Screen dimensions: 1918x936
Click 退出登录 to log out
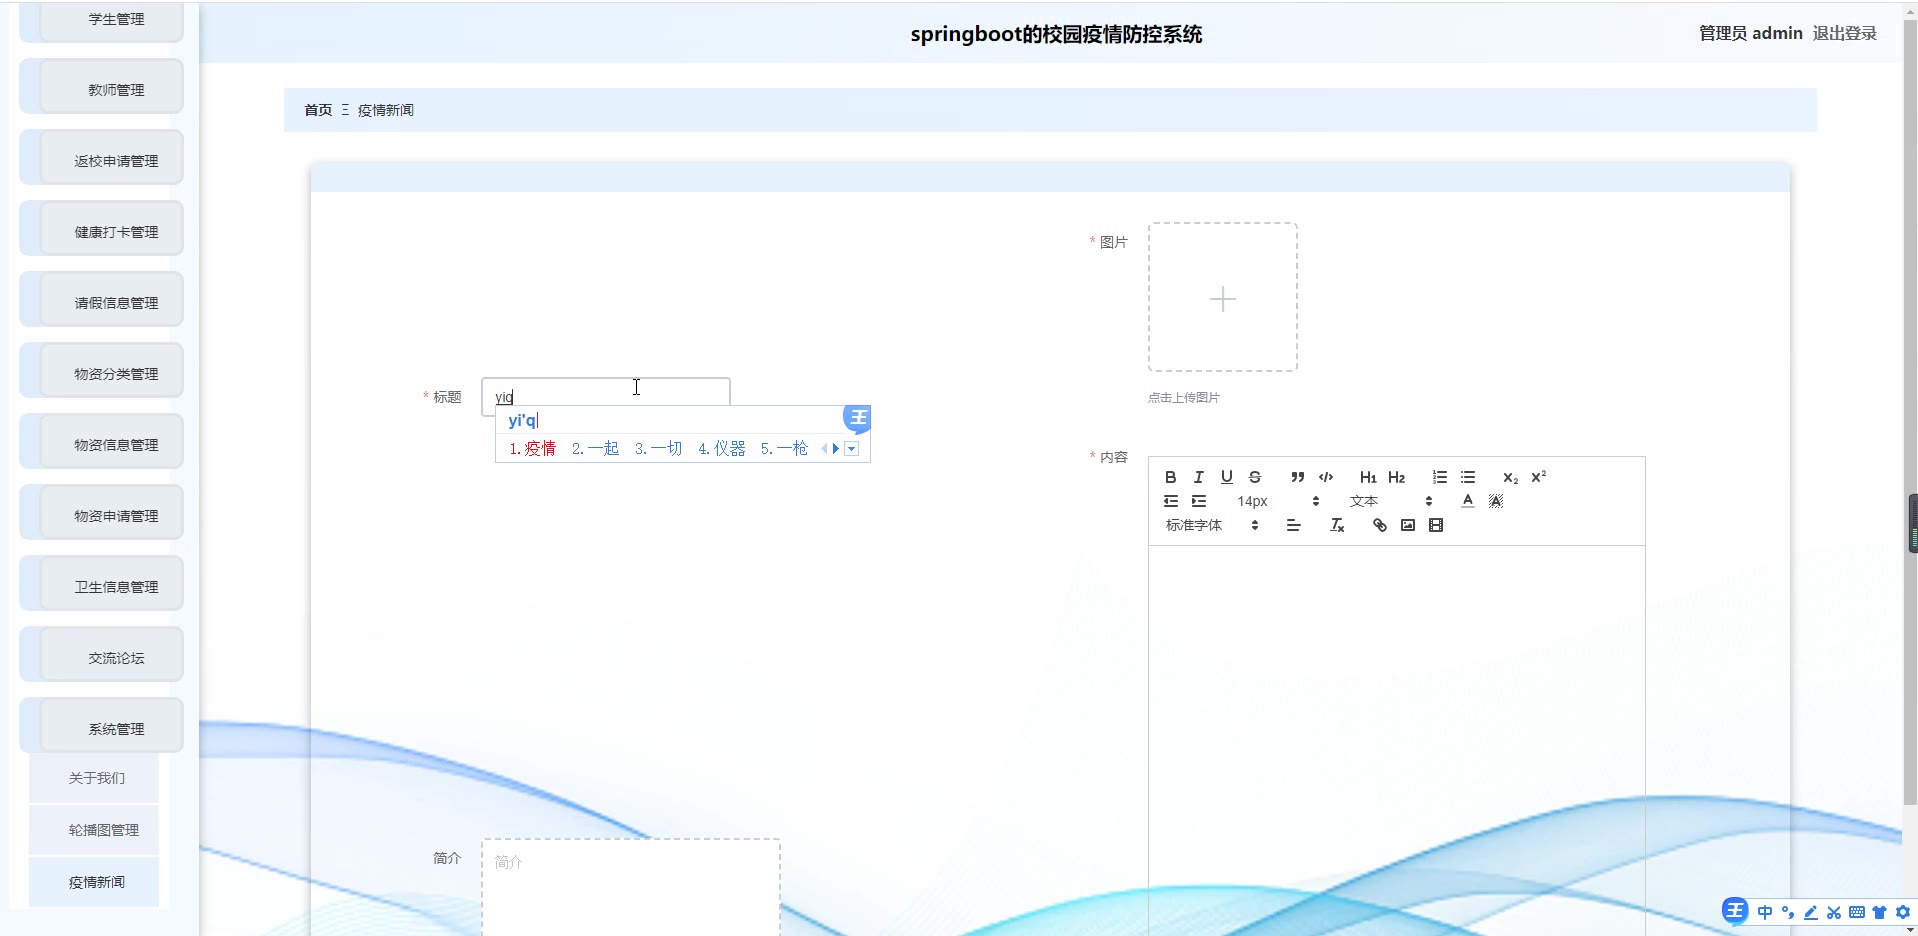1844,33
